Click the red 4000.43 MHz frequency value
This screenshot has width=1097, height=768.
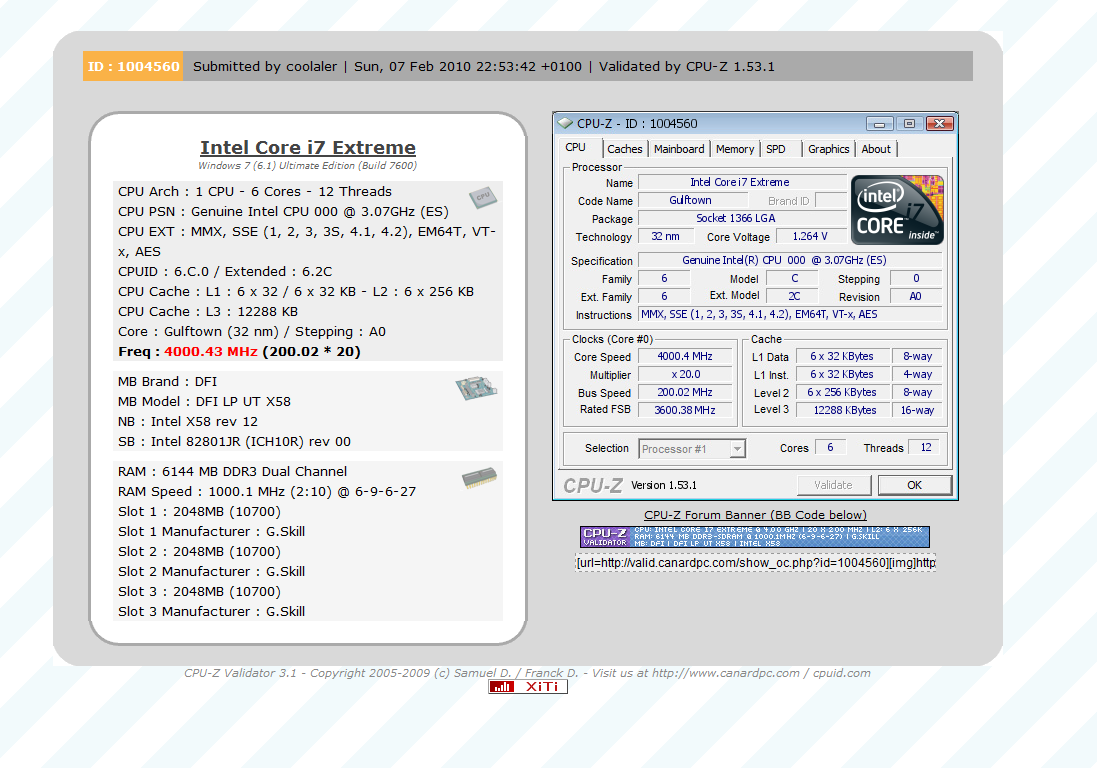211,352
